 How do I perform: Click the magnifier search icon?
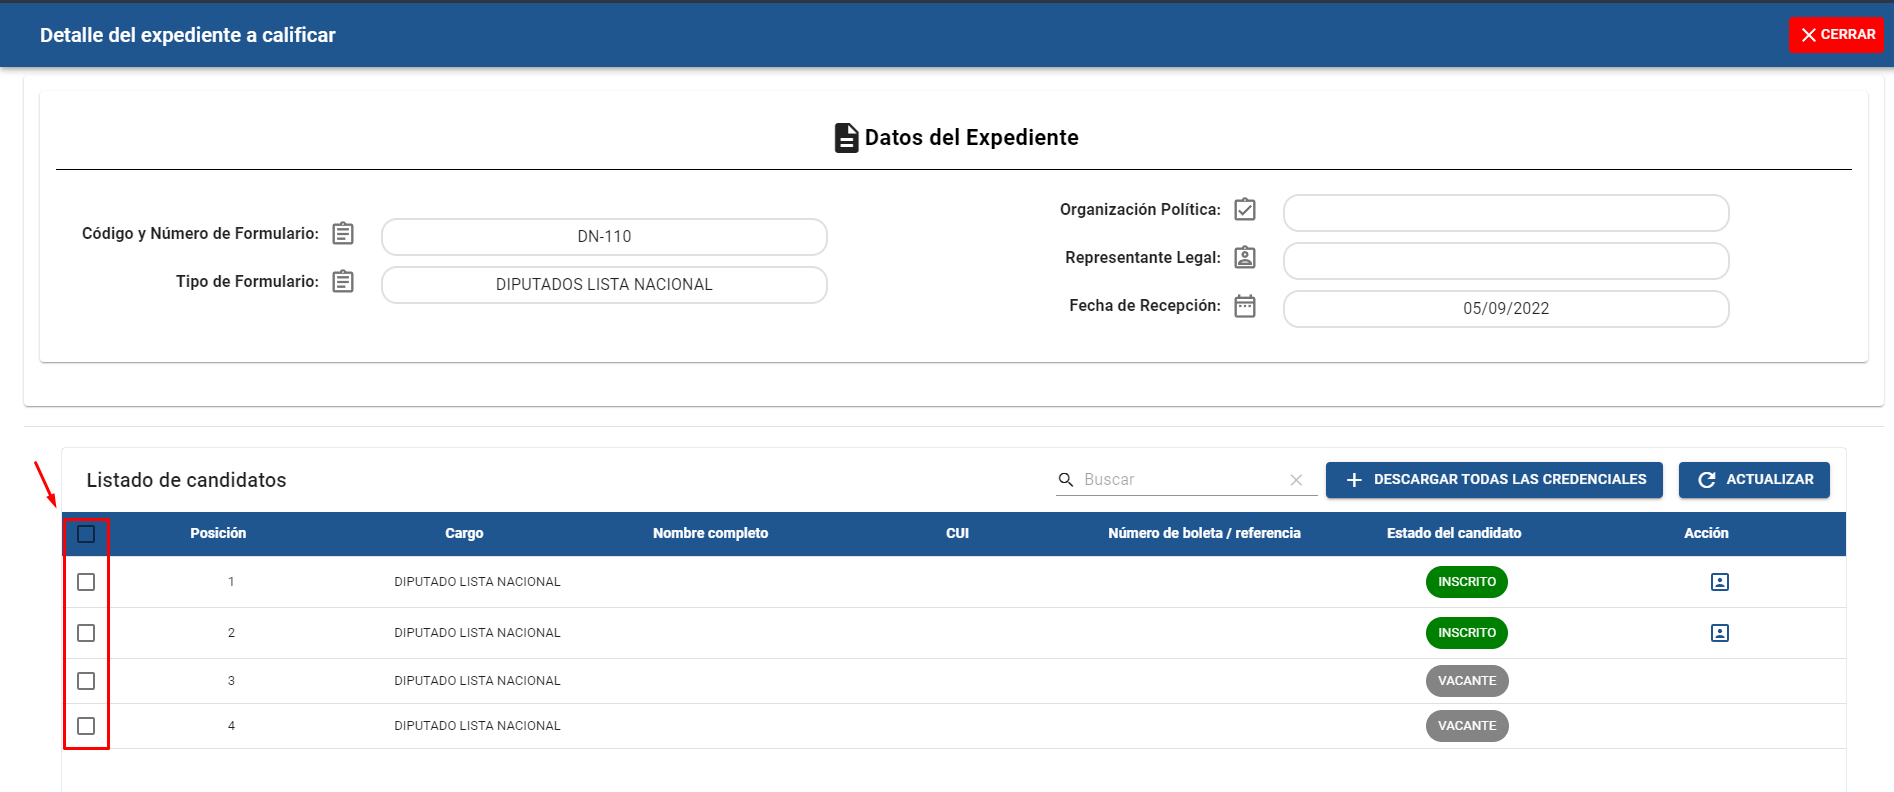pyautogui.click(x=1066, y=480)
